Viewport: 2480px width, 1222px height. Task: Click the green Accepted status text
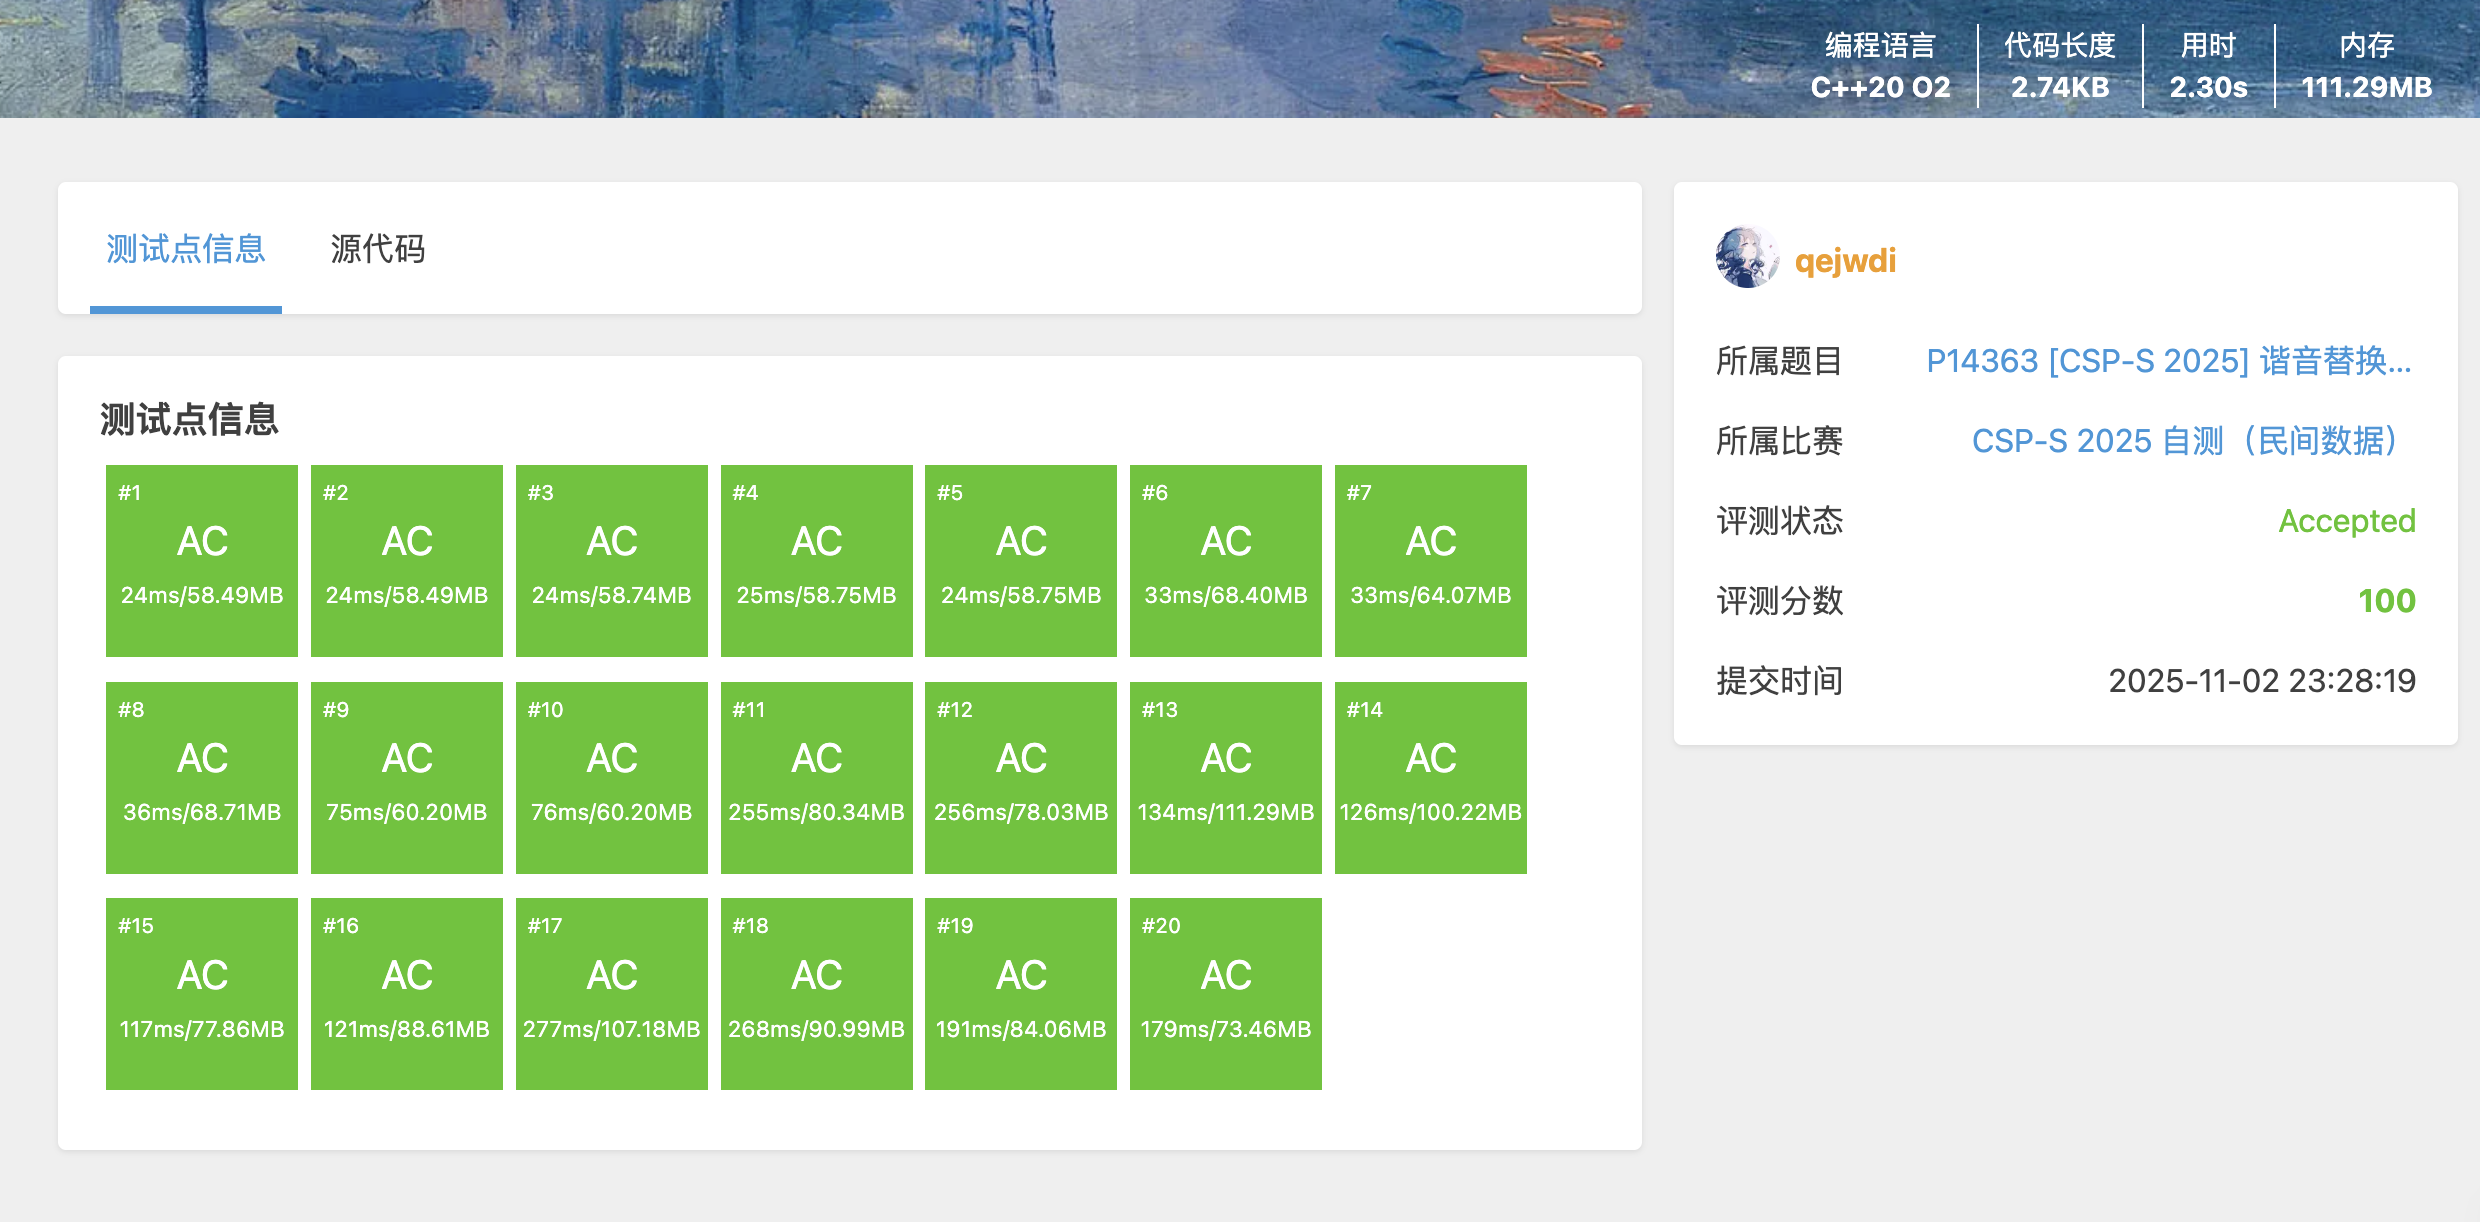2346,521
